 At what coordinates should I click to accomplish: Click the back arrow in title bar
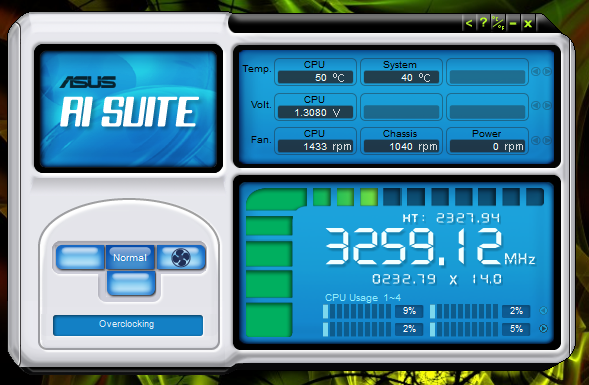click(469, 23)
